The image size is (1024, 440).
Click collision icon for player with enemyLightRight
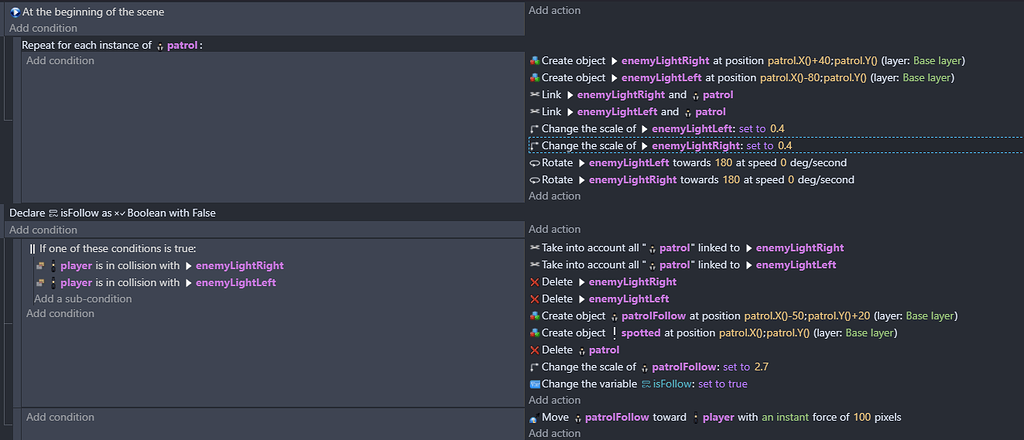[40, 266]
